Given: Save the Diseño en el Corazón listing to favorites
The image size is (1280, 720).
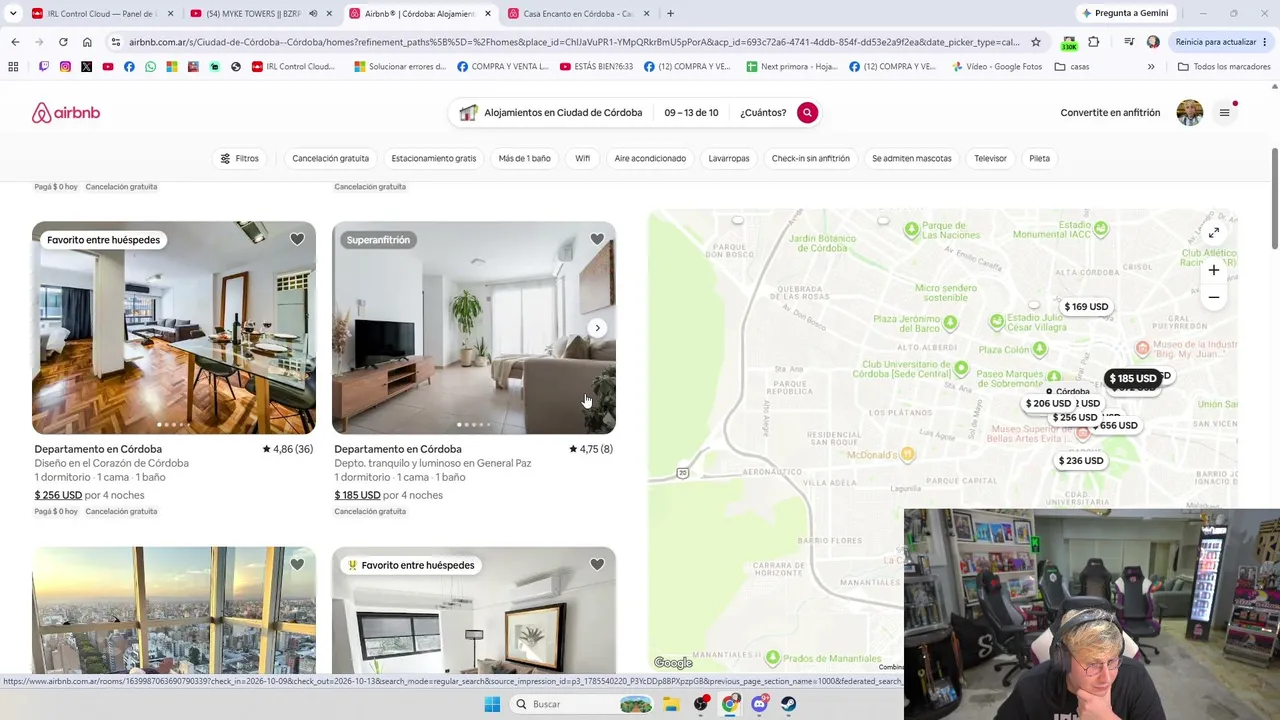Looking at the screenshot, I should tap(297, 240).
